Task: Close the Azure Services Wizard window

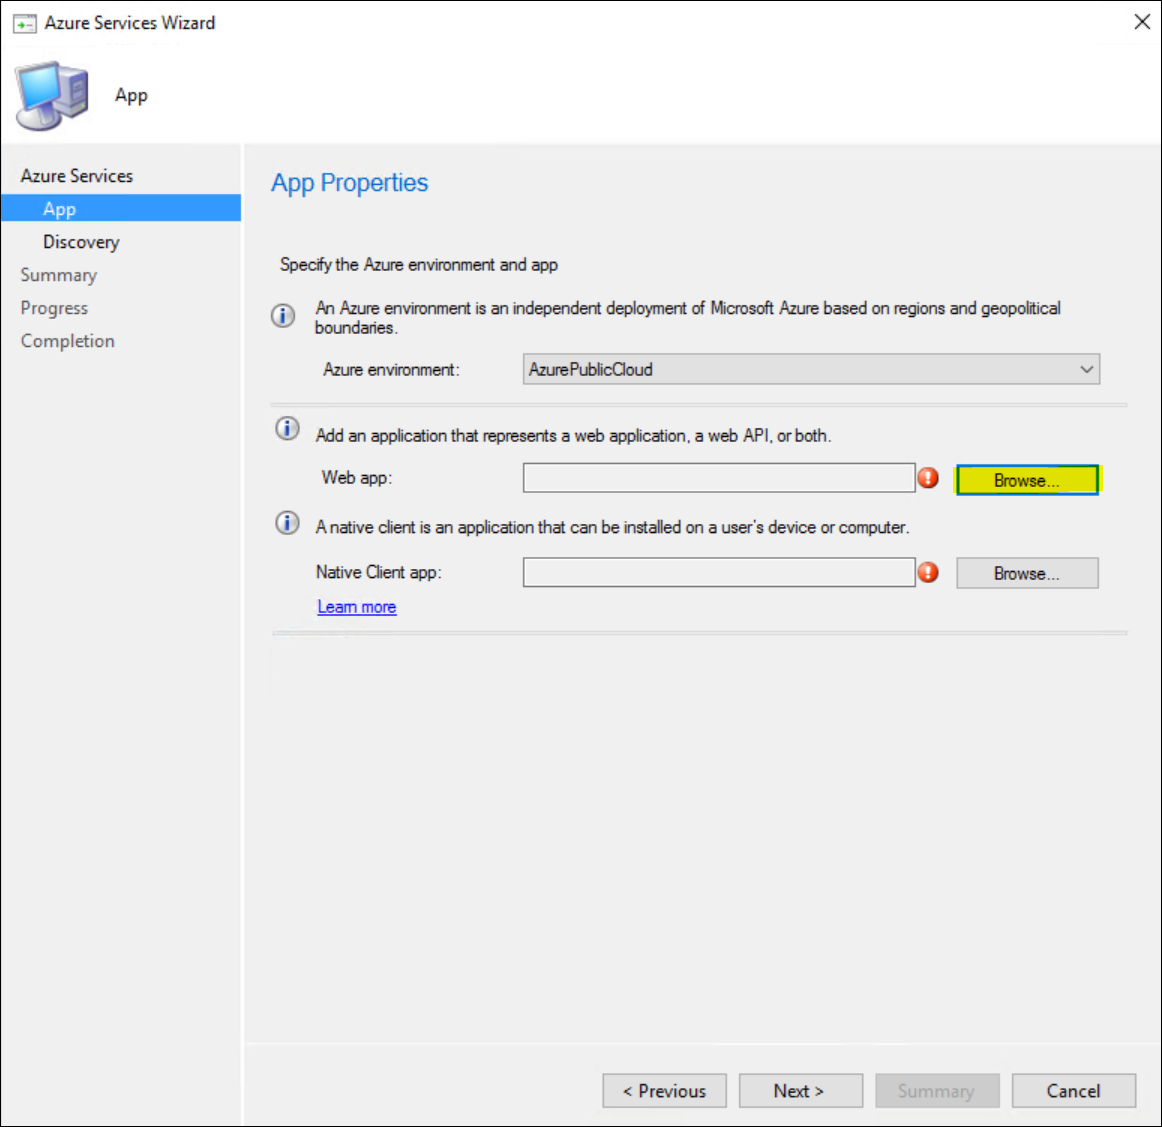Action: click(x=1142, y=22)
